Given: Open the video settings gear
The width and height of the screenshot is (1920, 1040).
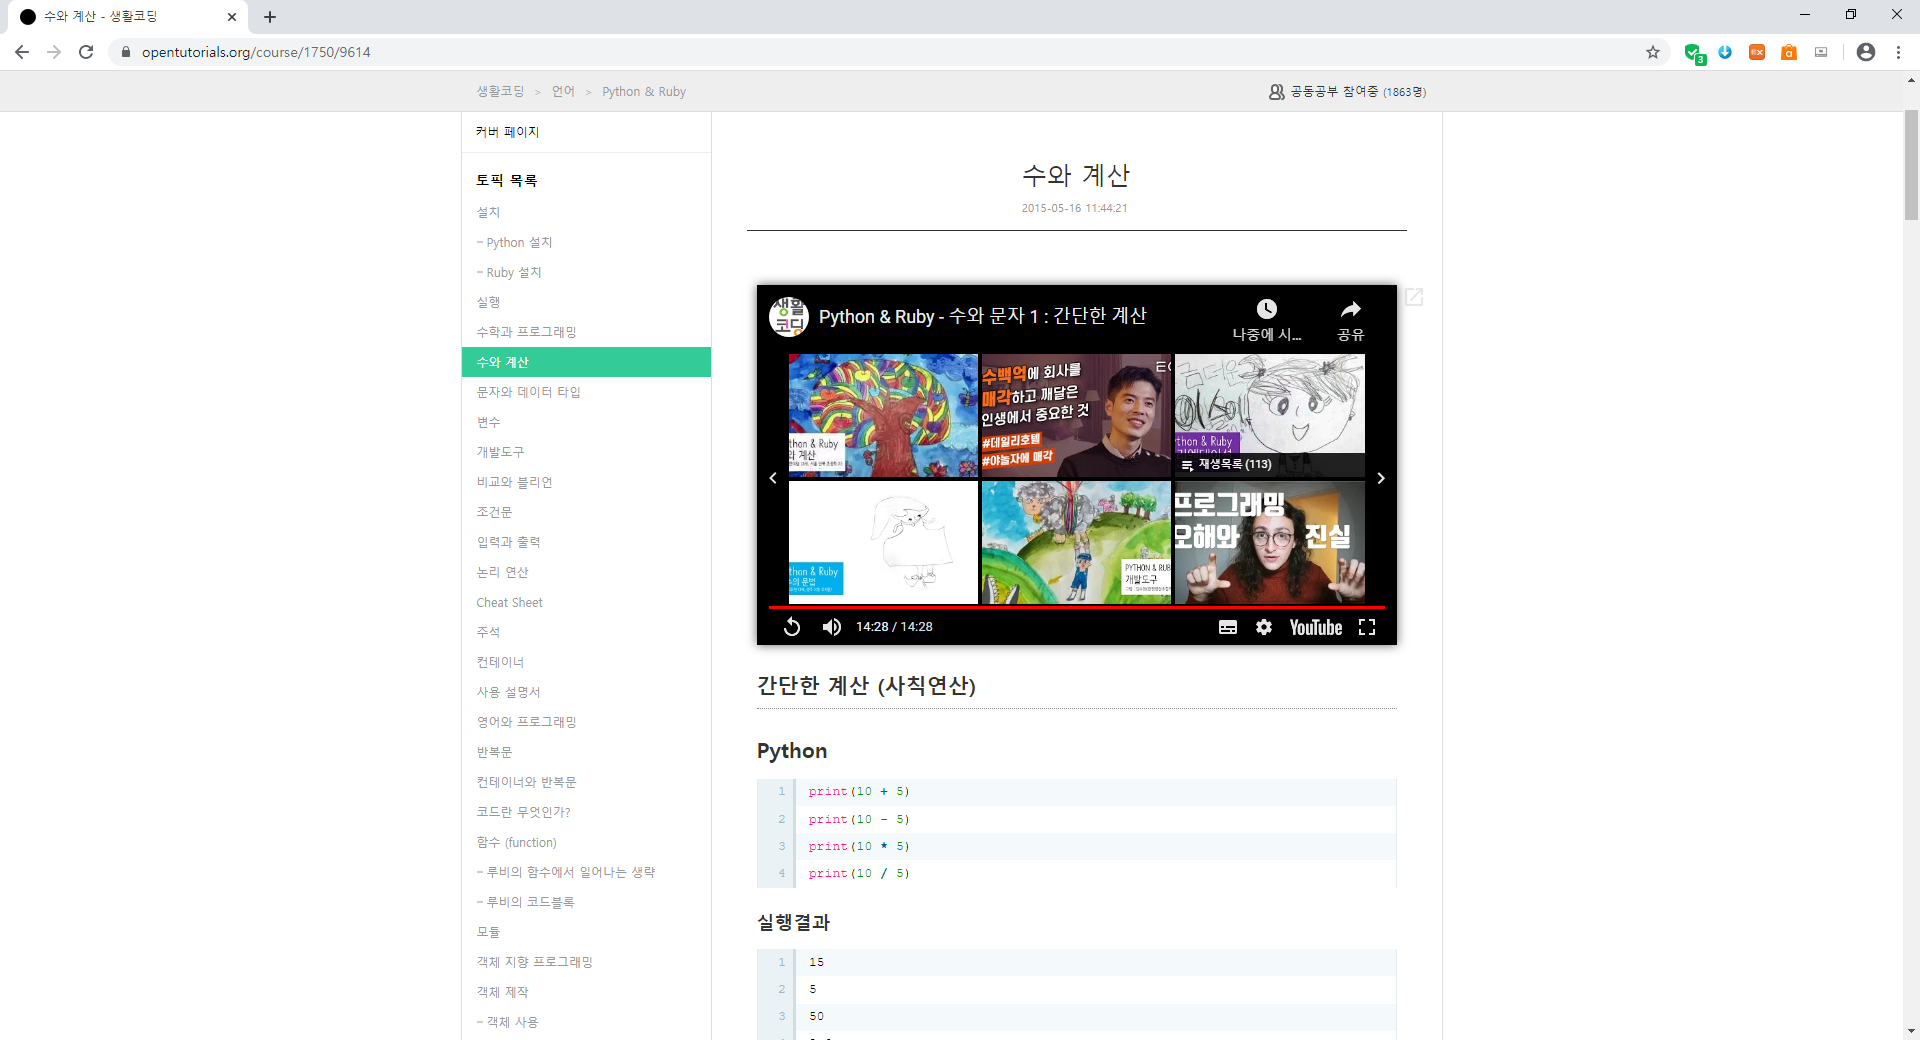Looking at the screenshot, I should 1264,627.
